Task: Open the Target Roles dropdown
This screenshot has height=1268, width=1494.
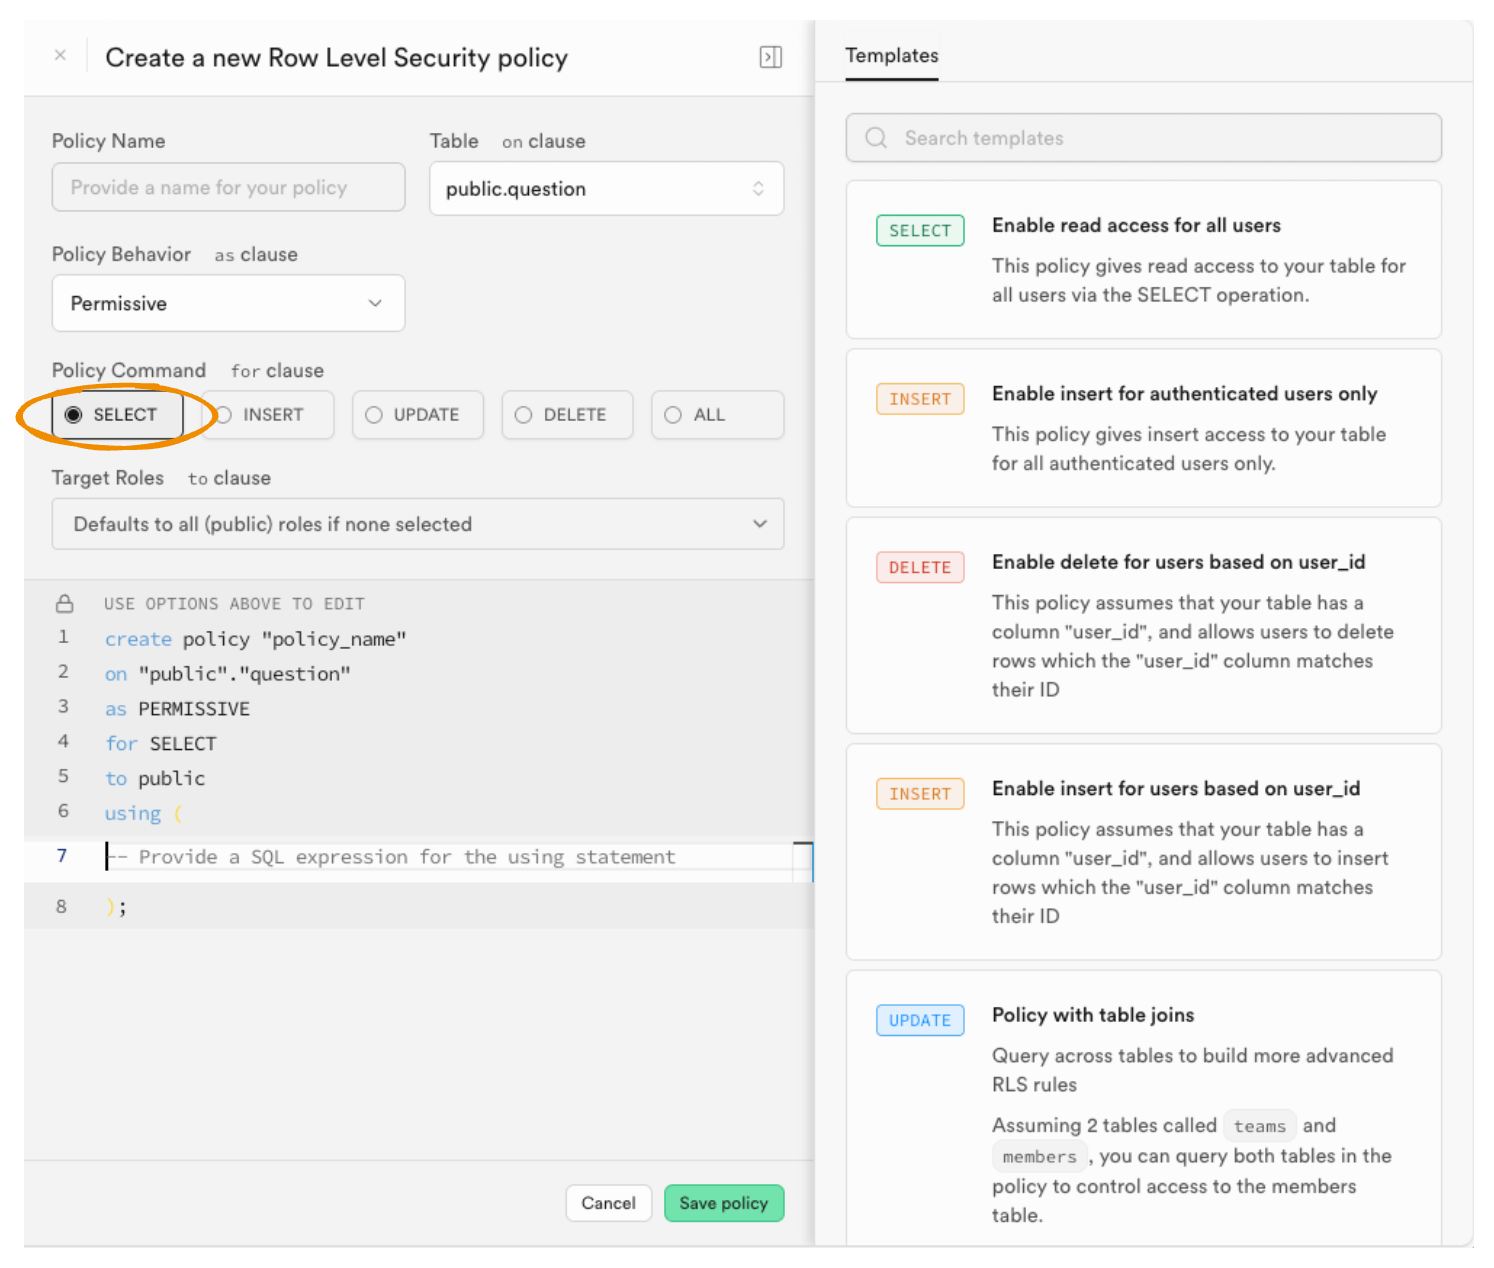Action: pos(417,525)
